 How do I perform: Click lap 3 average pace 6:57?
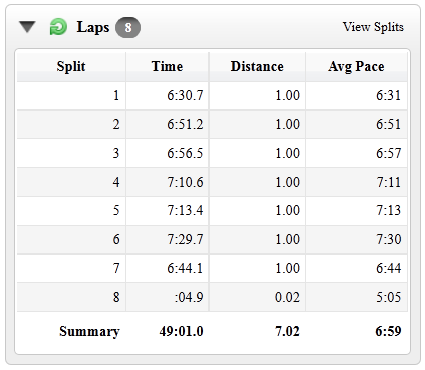(x=388, y=153)
